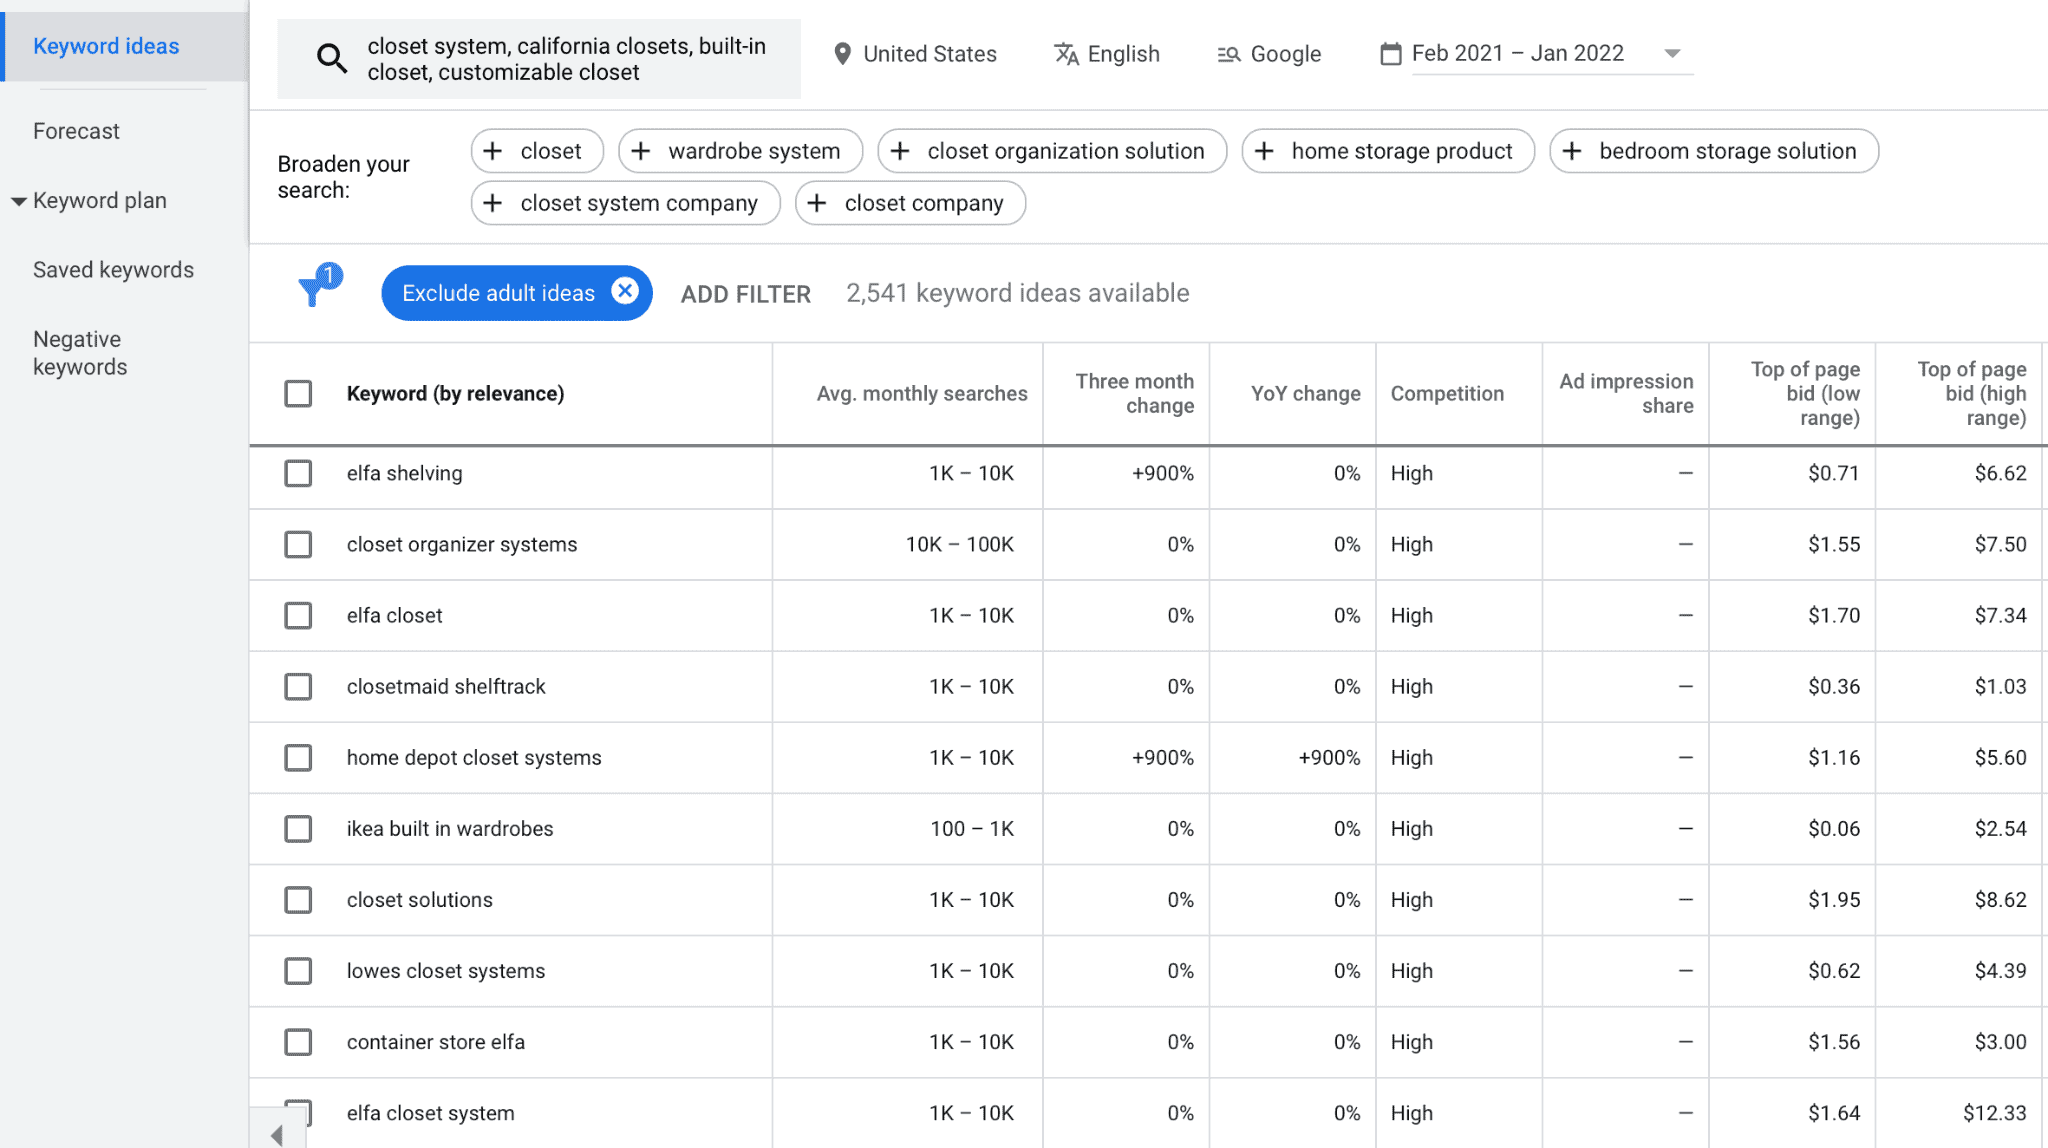Click the location pin icon beside United States

pos(843,54)
